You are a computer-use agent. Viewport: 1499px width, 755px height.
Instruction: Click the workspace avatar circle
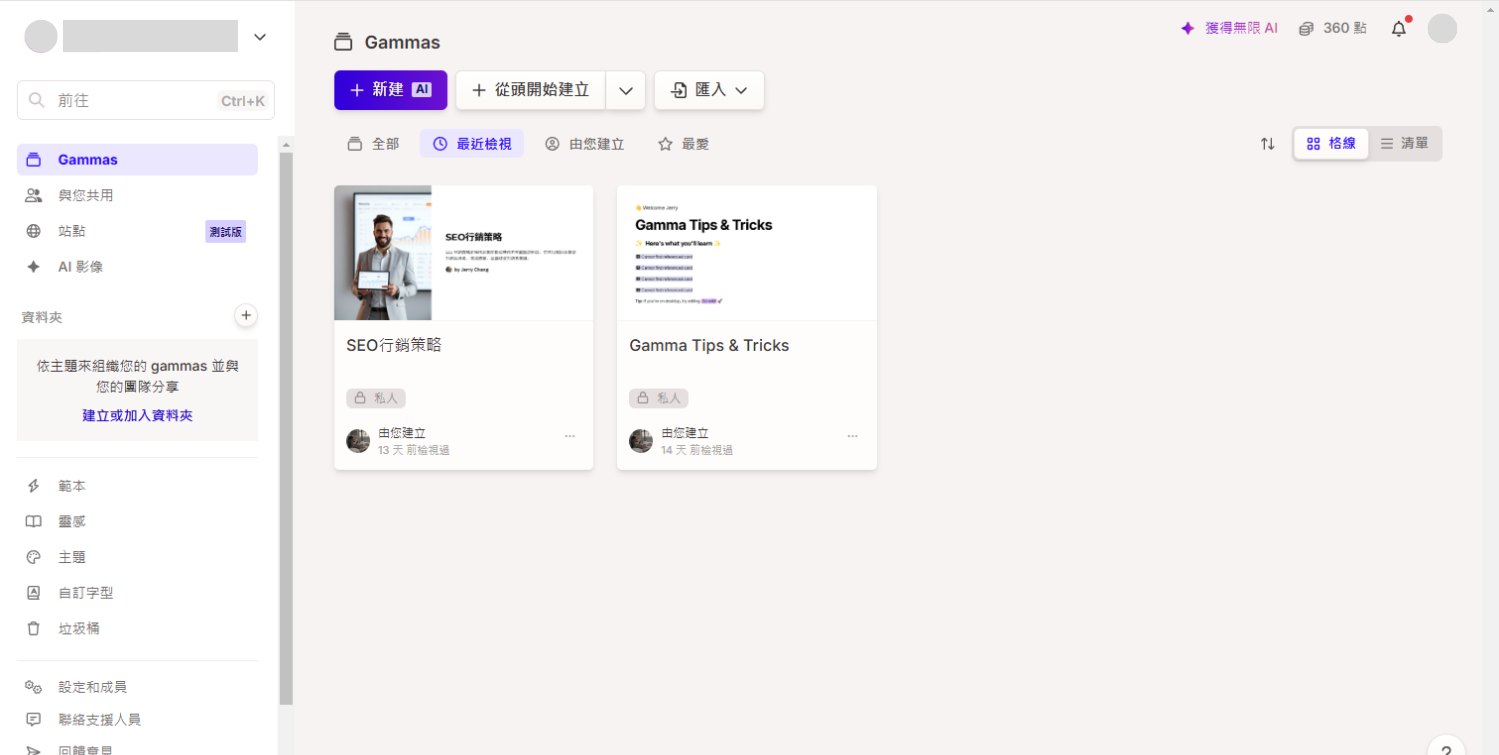[41, 37]
